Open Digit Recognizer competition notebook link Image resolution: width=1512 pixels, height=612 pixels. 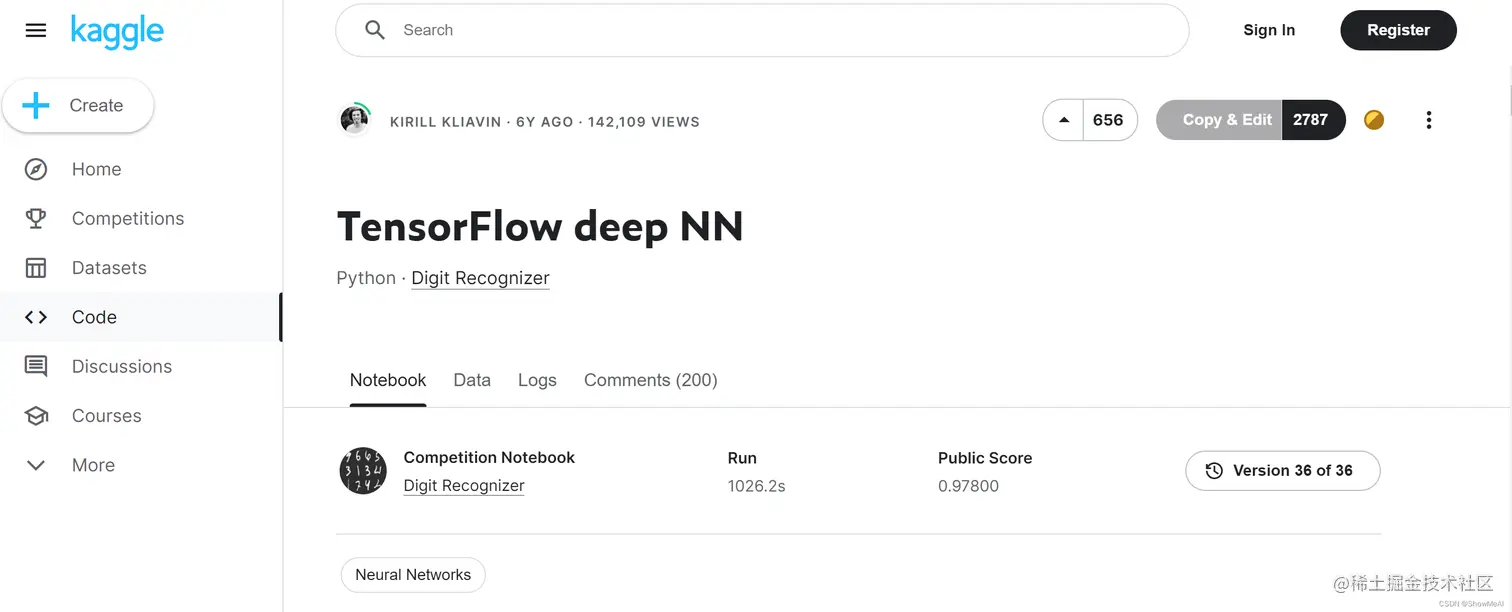[x=464, y=486]
